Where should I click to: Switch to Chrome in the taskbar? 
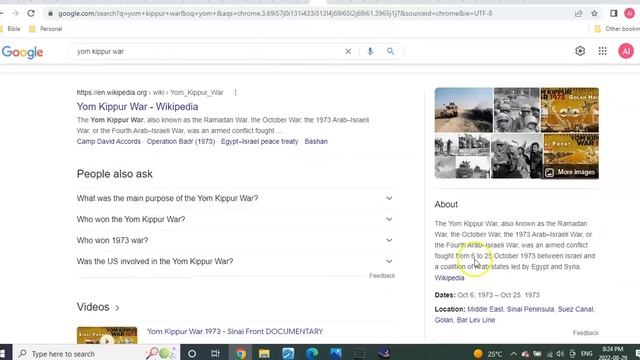coord(240,353)
